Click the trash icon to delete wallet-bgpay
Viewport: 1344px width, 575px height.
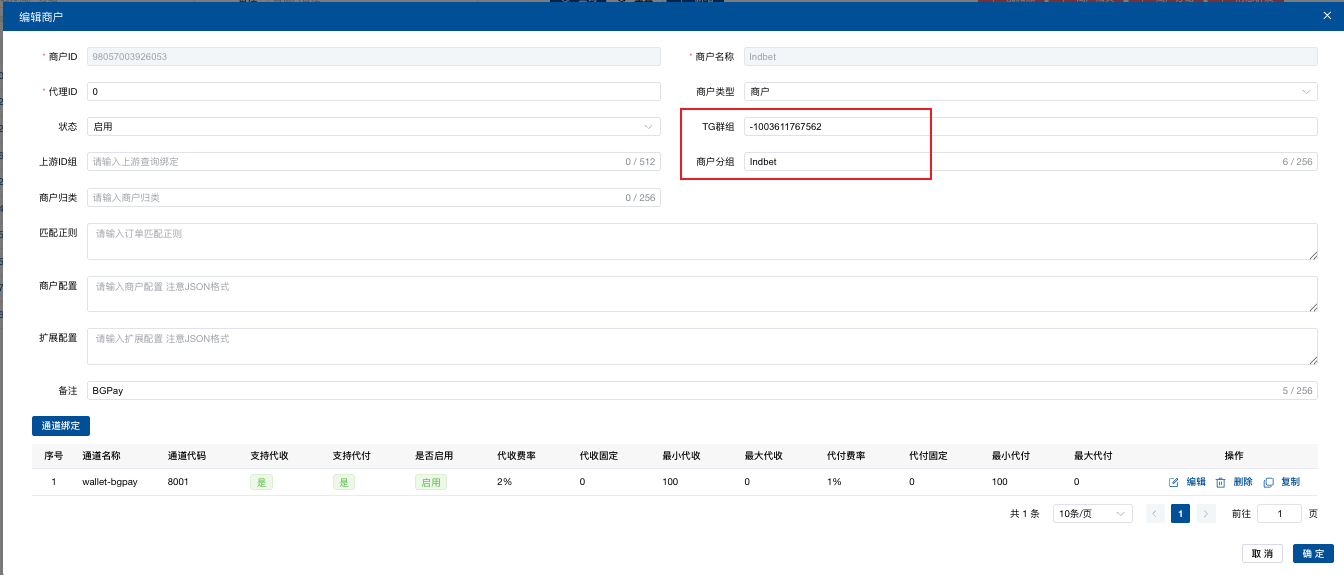1220,482
